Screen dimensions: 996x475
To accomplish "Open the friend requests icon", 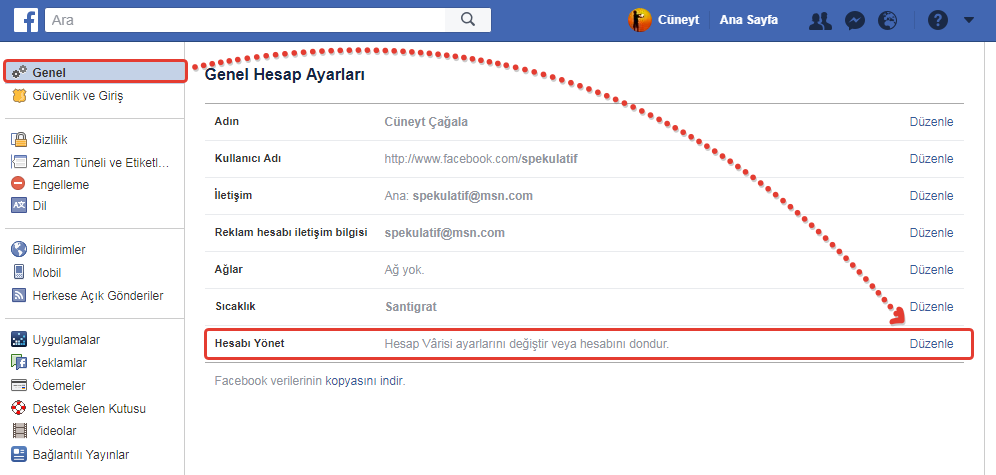I will (821, 20).
